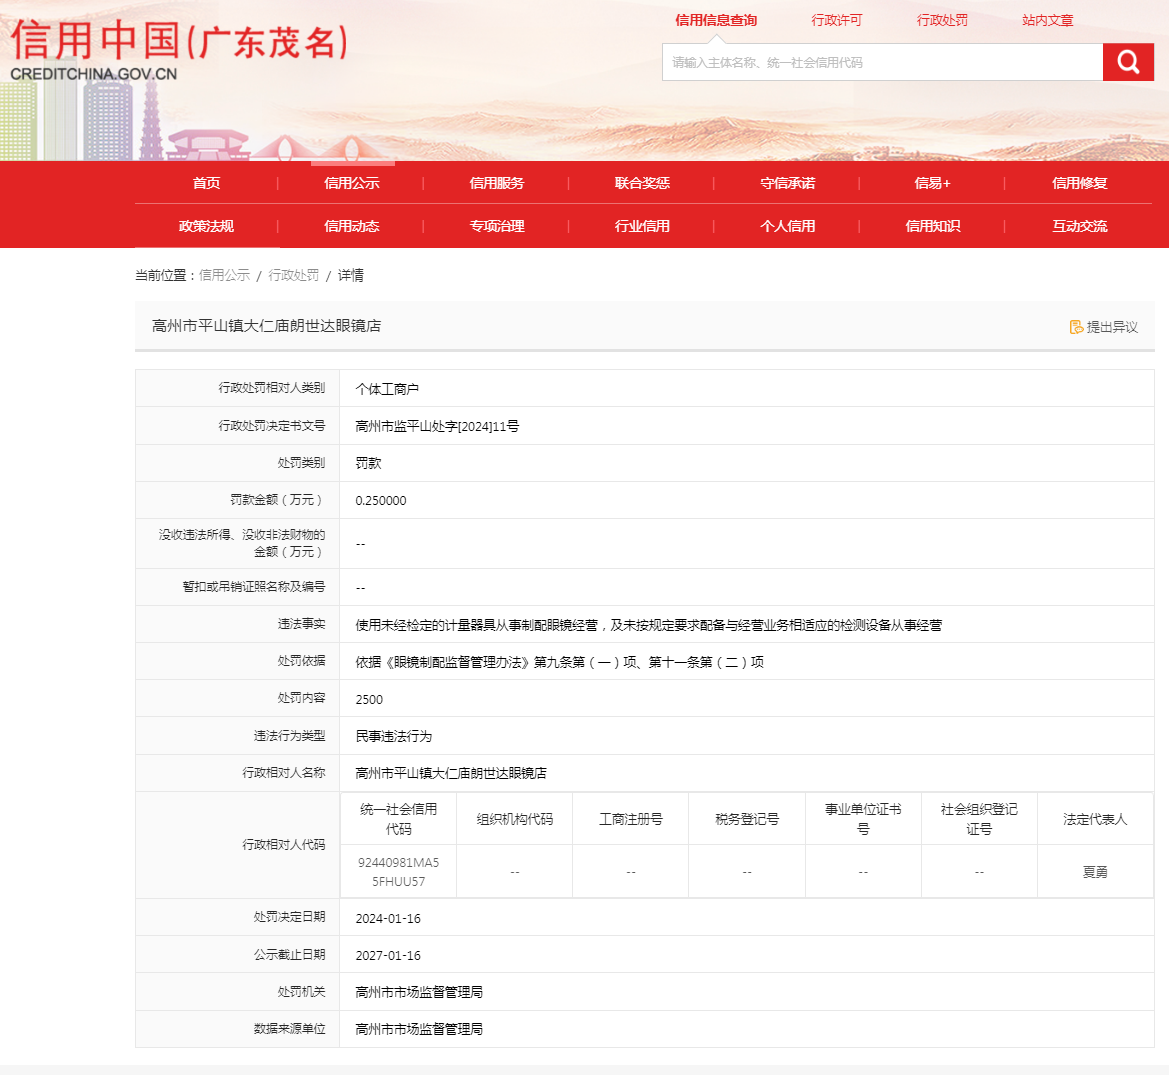Open the 首页 home menu item
The image size is (1169, 1075).
click(206, 183)
